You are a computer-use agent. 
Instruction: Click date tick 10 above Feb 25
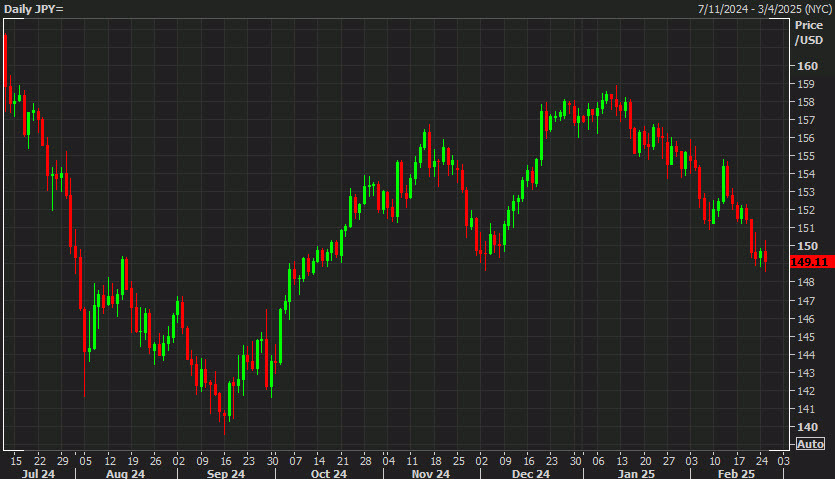715,461
